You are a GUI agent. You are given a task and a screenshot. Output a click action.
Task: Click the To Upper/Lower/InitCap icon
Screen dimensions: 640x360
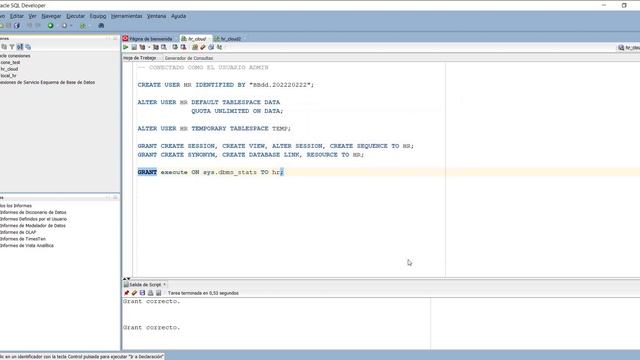(x=219, y=47)
